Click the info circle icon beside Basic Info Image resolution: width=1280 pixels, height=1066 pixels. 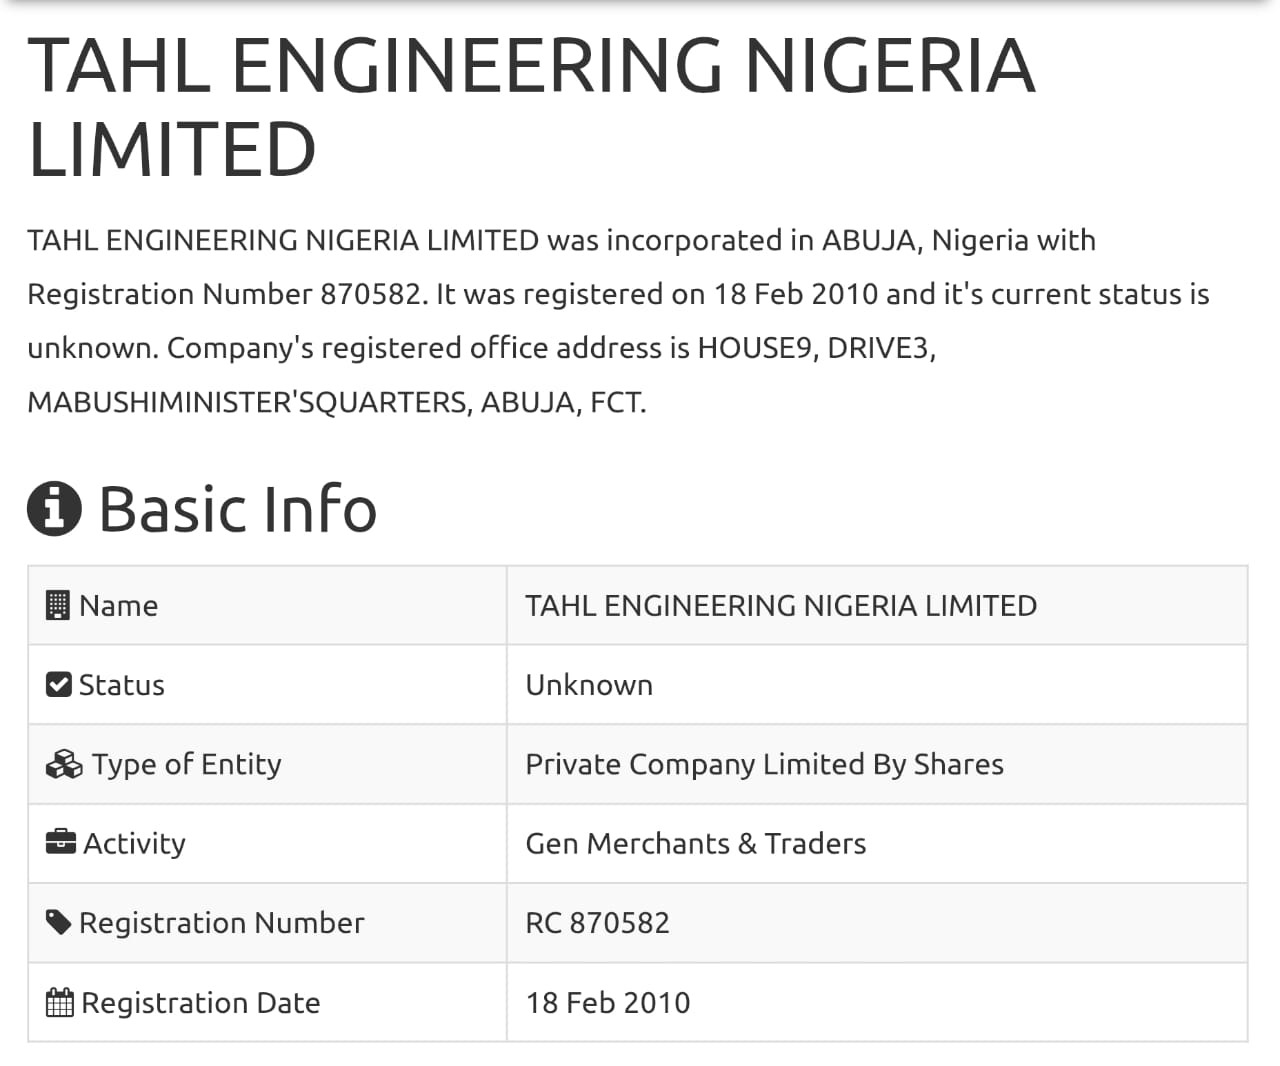pos(54,508)
